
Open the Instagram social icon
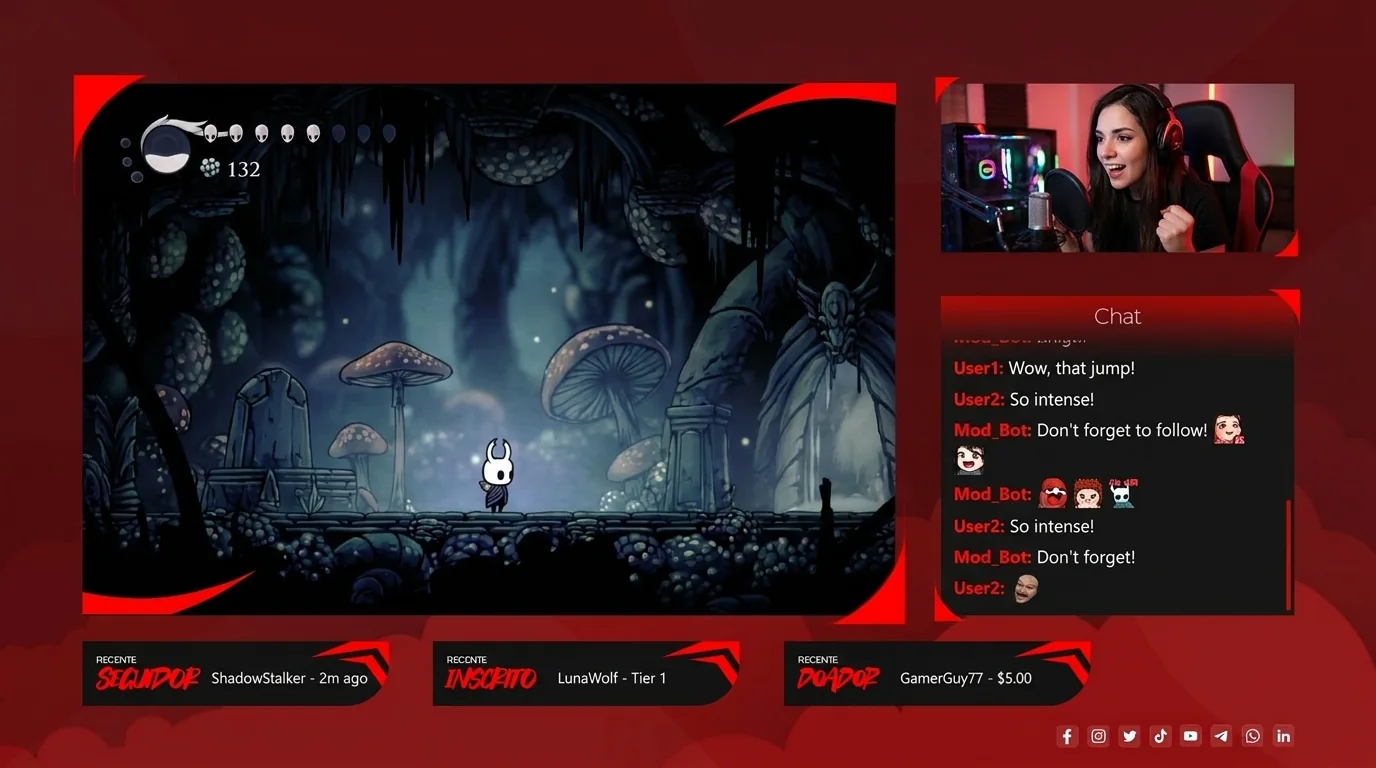[1098, 736]
